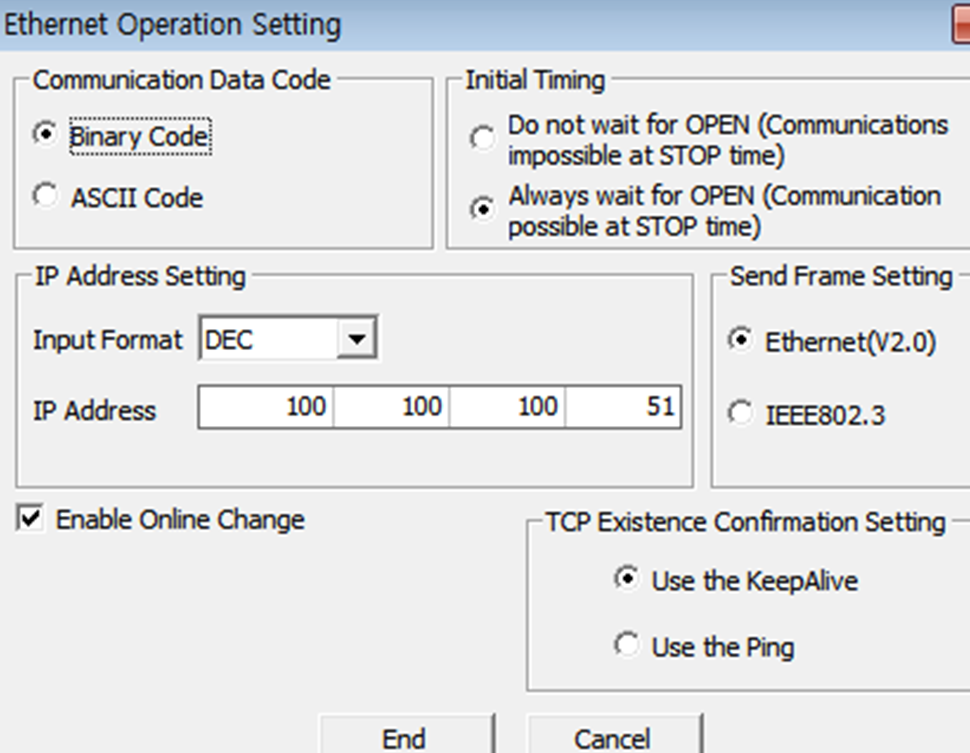This screenshot has width=970, height=753.
Task: Toggle the Enable Online Change checkbox
Action: (32, 519)
